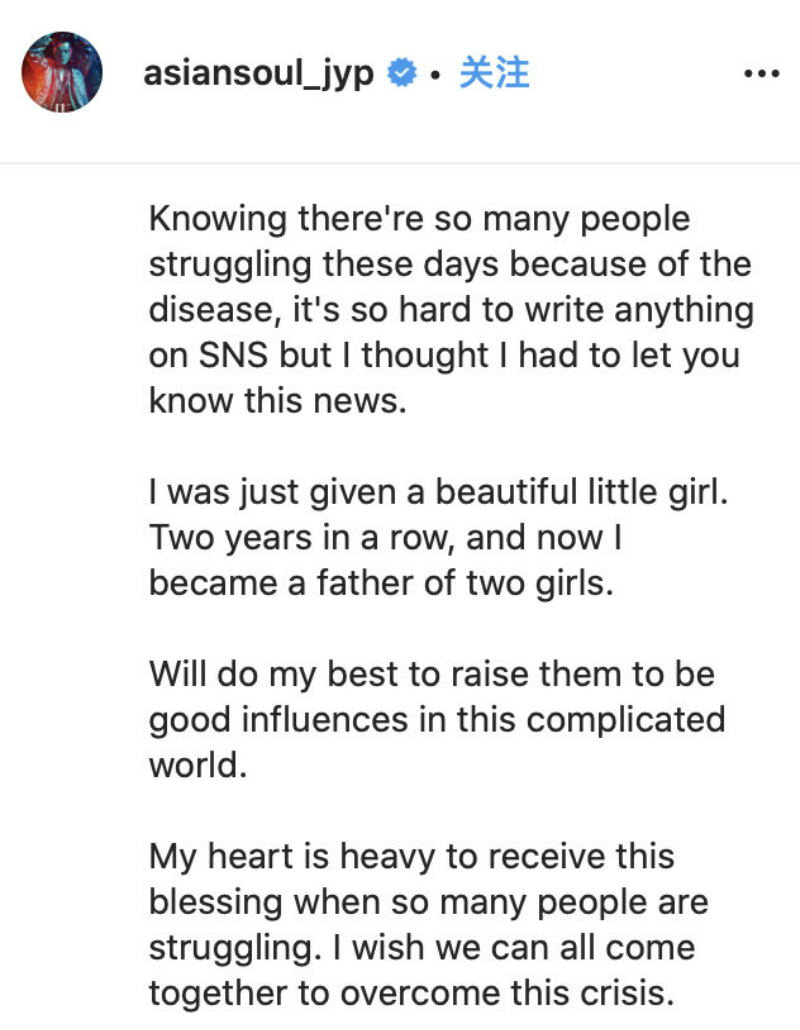This screenshot has height=1030, width=800.
Task: Click the line starting "blessing when so many"
Action: click(429, 902)
